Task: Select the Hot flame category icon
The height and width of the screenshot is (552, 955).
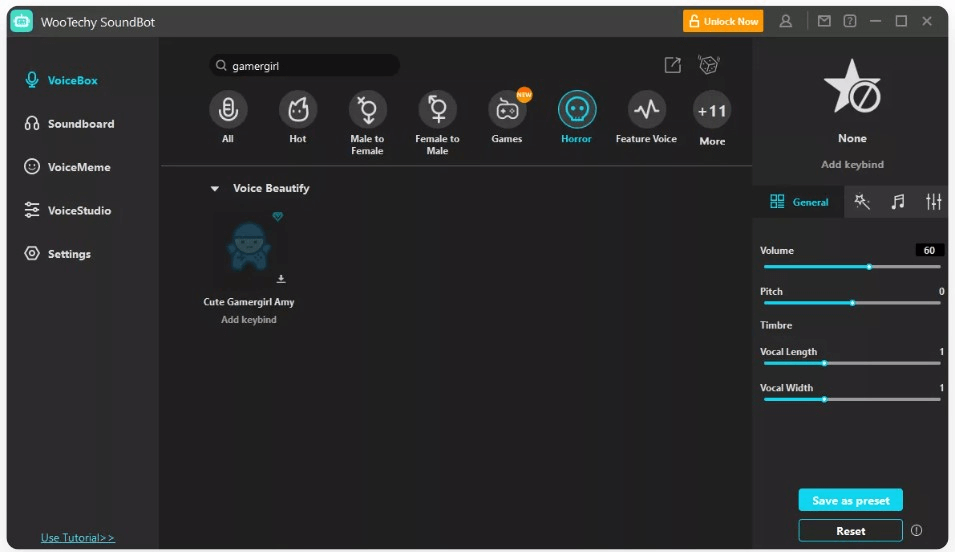Action: pos(298,109)
